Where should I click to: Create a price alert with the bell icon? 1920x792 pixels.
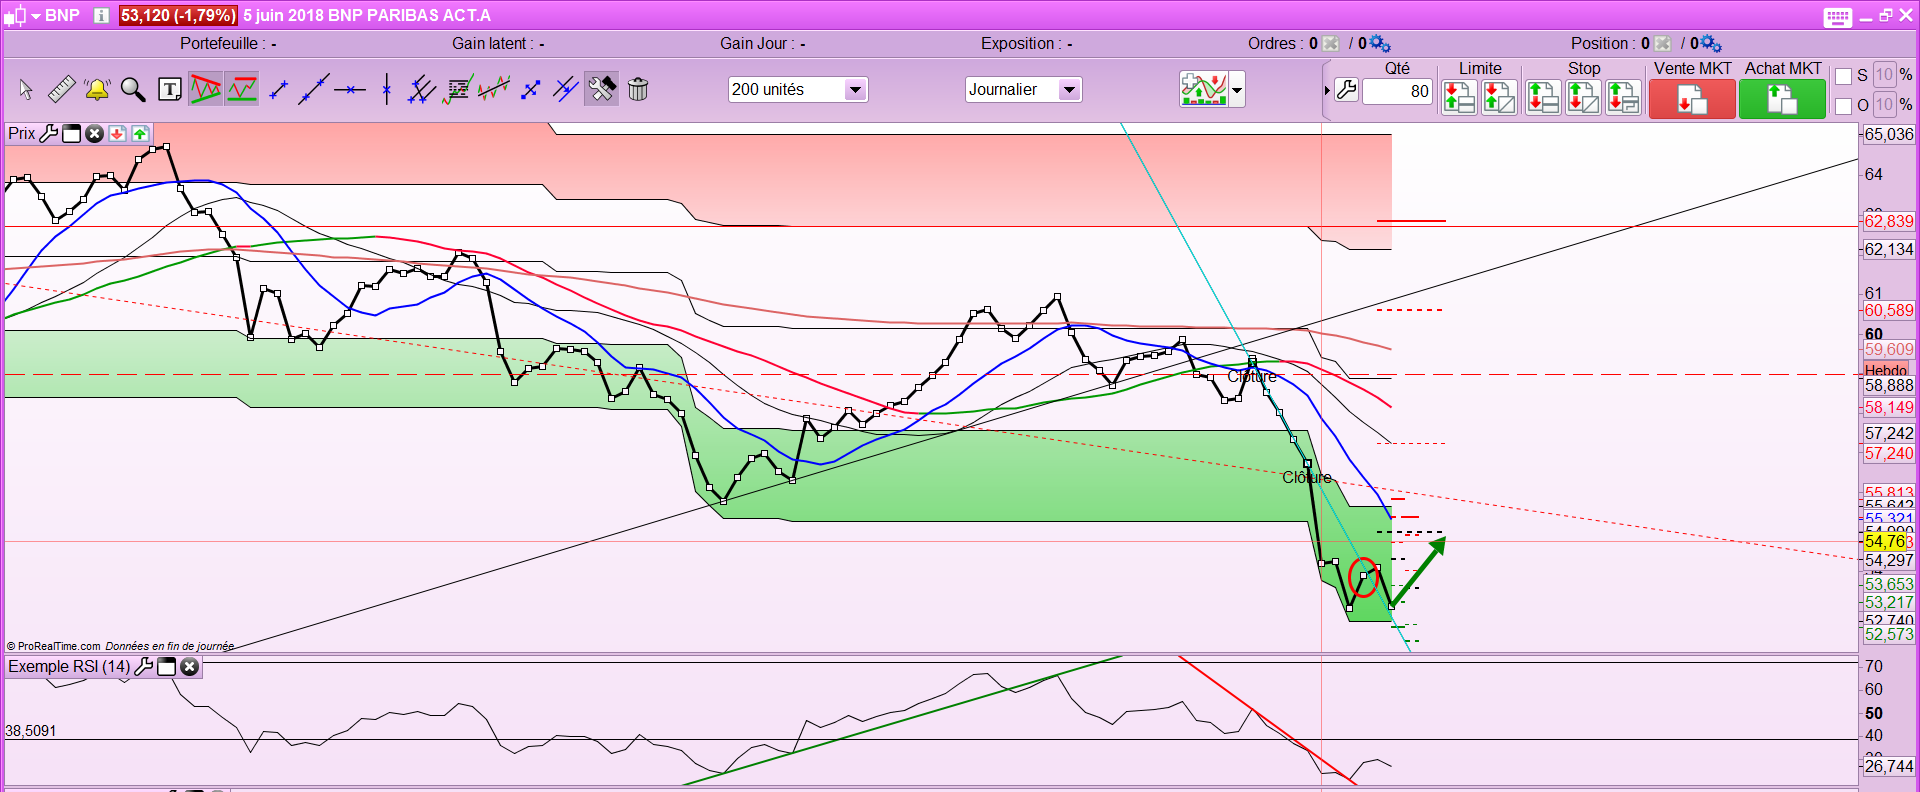point(97,90)
